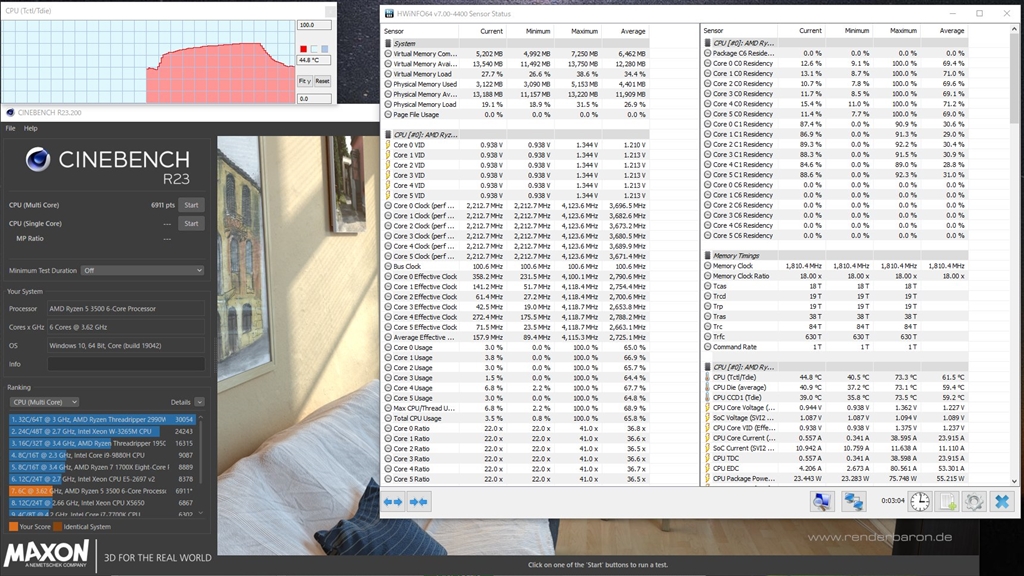Click the Core 0 VID lightning bolt icon

pos(388,145)
